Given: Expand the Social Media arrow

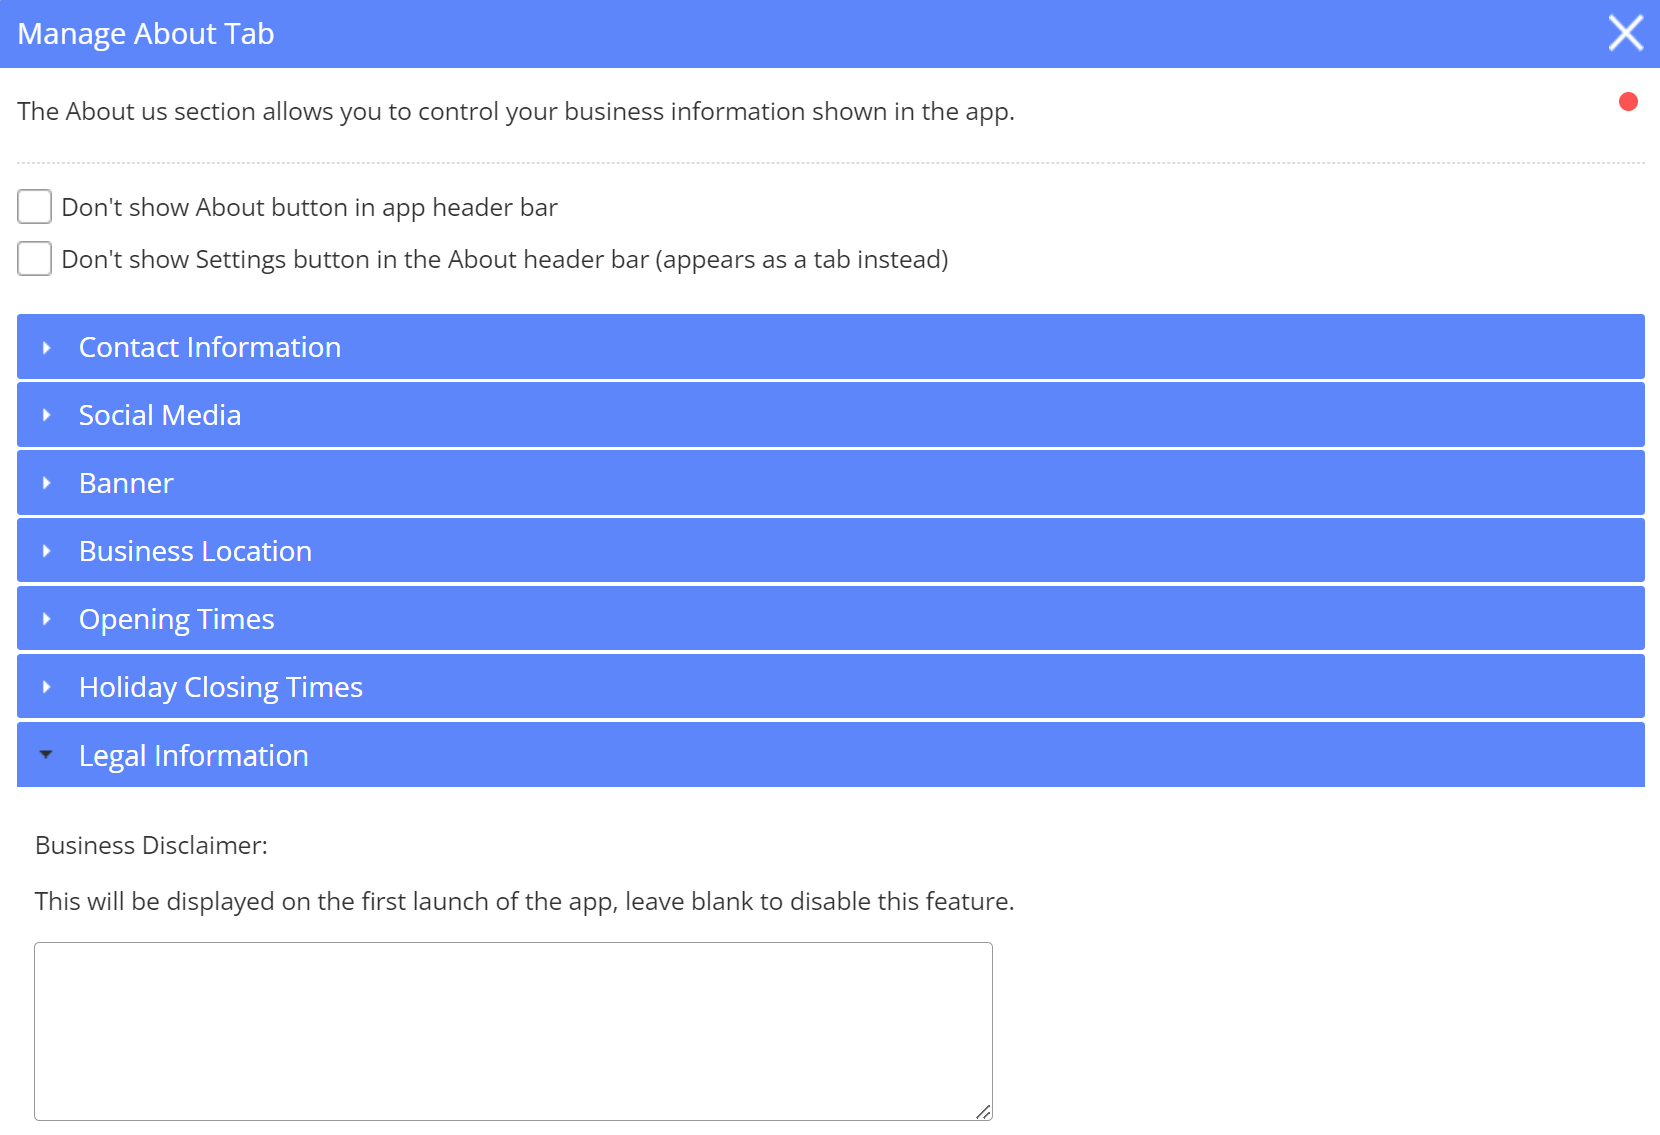Looking at the screenshot, I should [46, 416].
